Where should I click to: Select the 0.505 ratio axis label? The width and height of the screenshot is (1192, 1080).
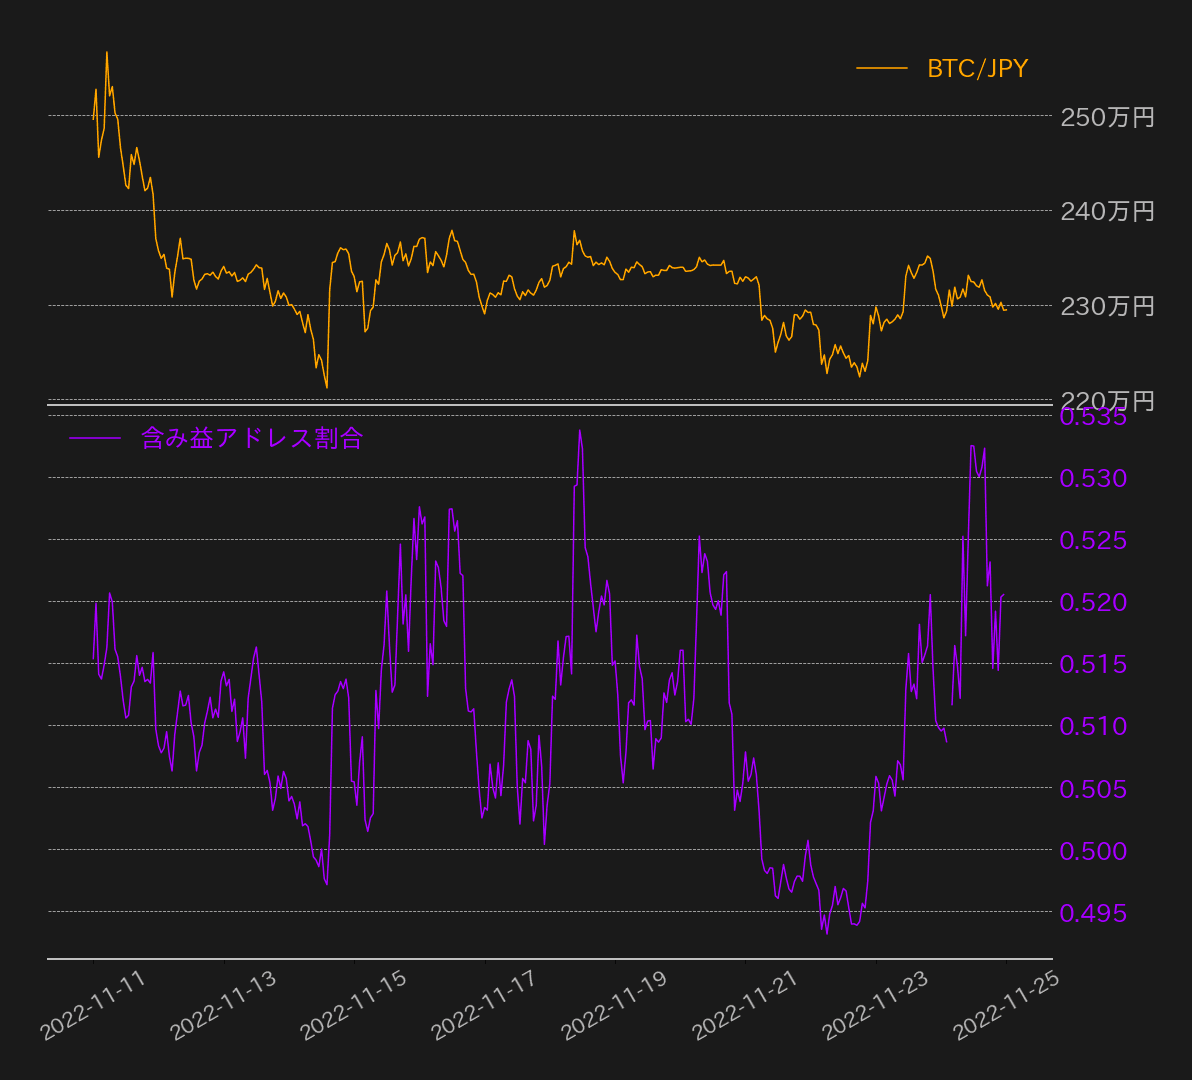click(1093, 788)
